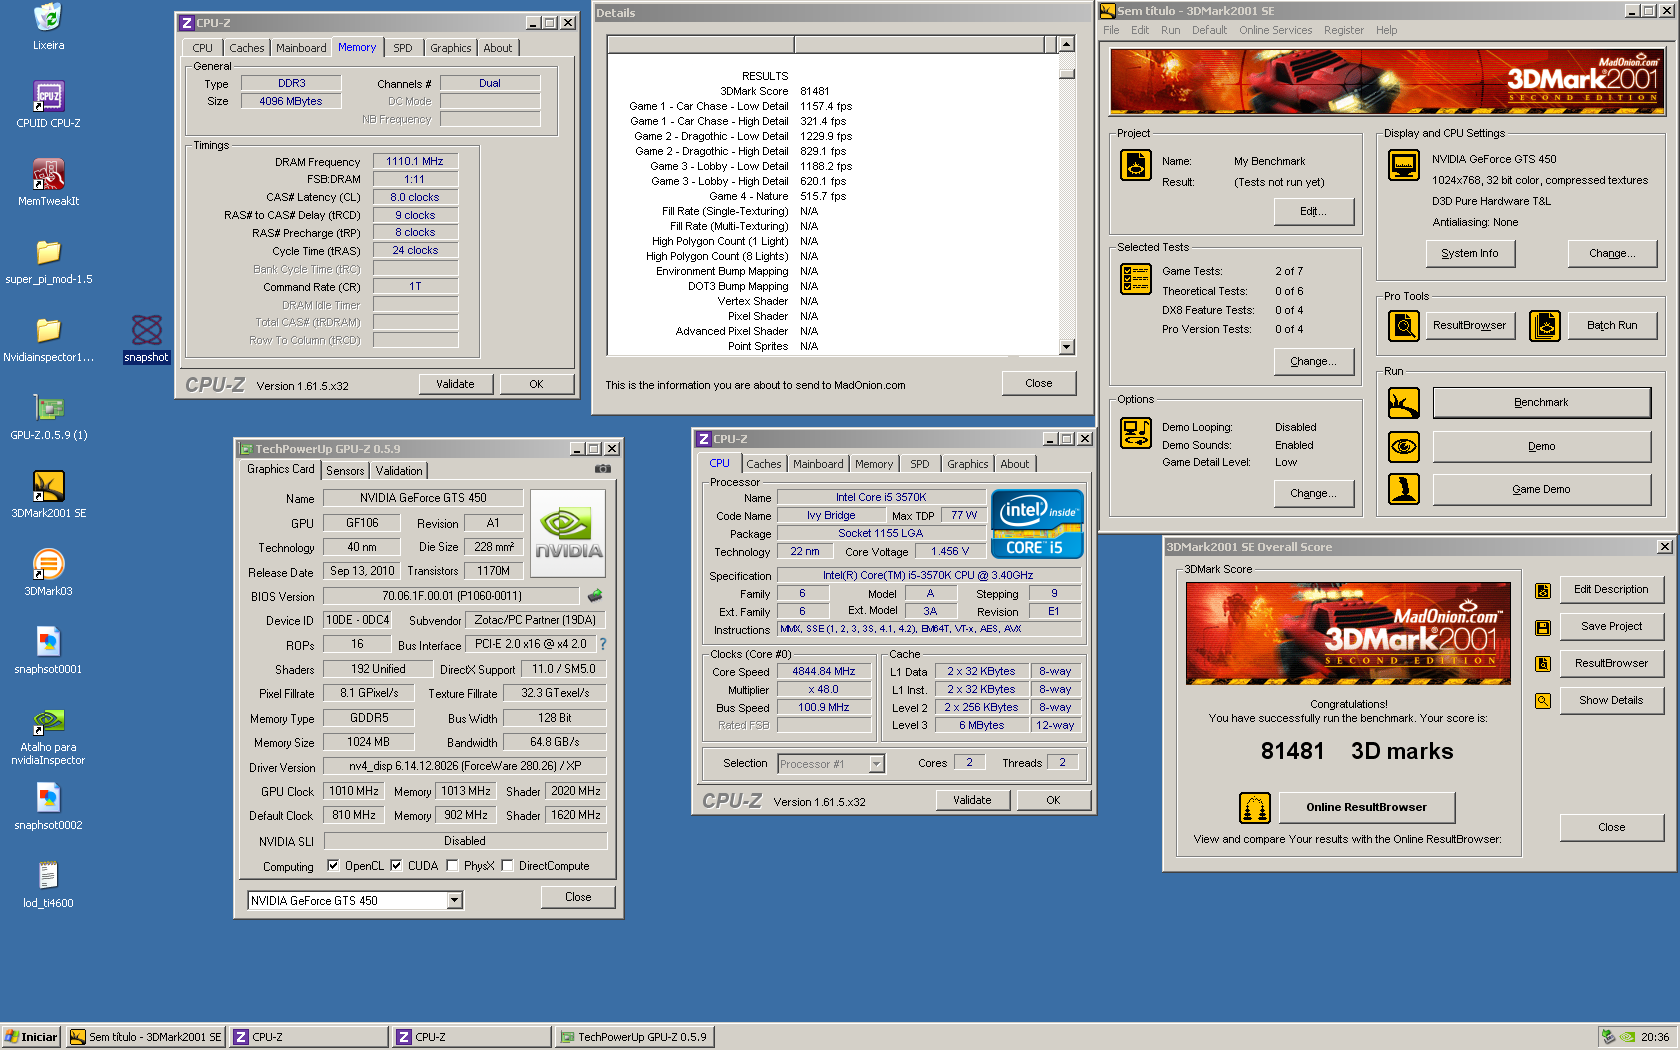Open the CPUID CPU-Z desktop shortcut
This screenshot has width=1680, height=1050.
[48, 96]
